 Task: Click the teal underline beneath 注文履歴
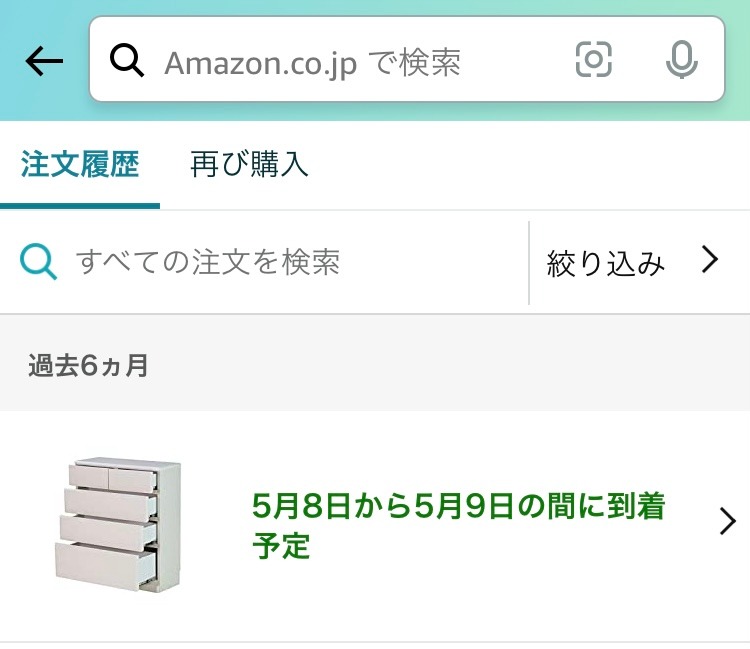tap(80, 206)
